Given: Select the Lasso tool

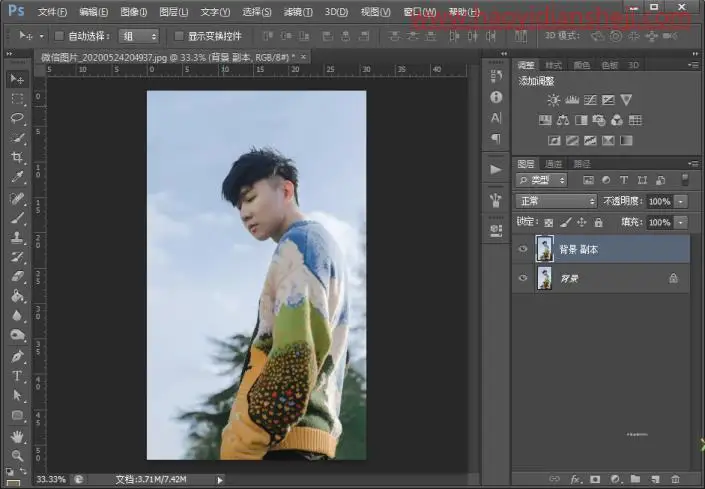Looking at the screenshot, I should (17, 118).
